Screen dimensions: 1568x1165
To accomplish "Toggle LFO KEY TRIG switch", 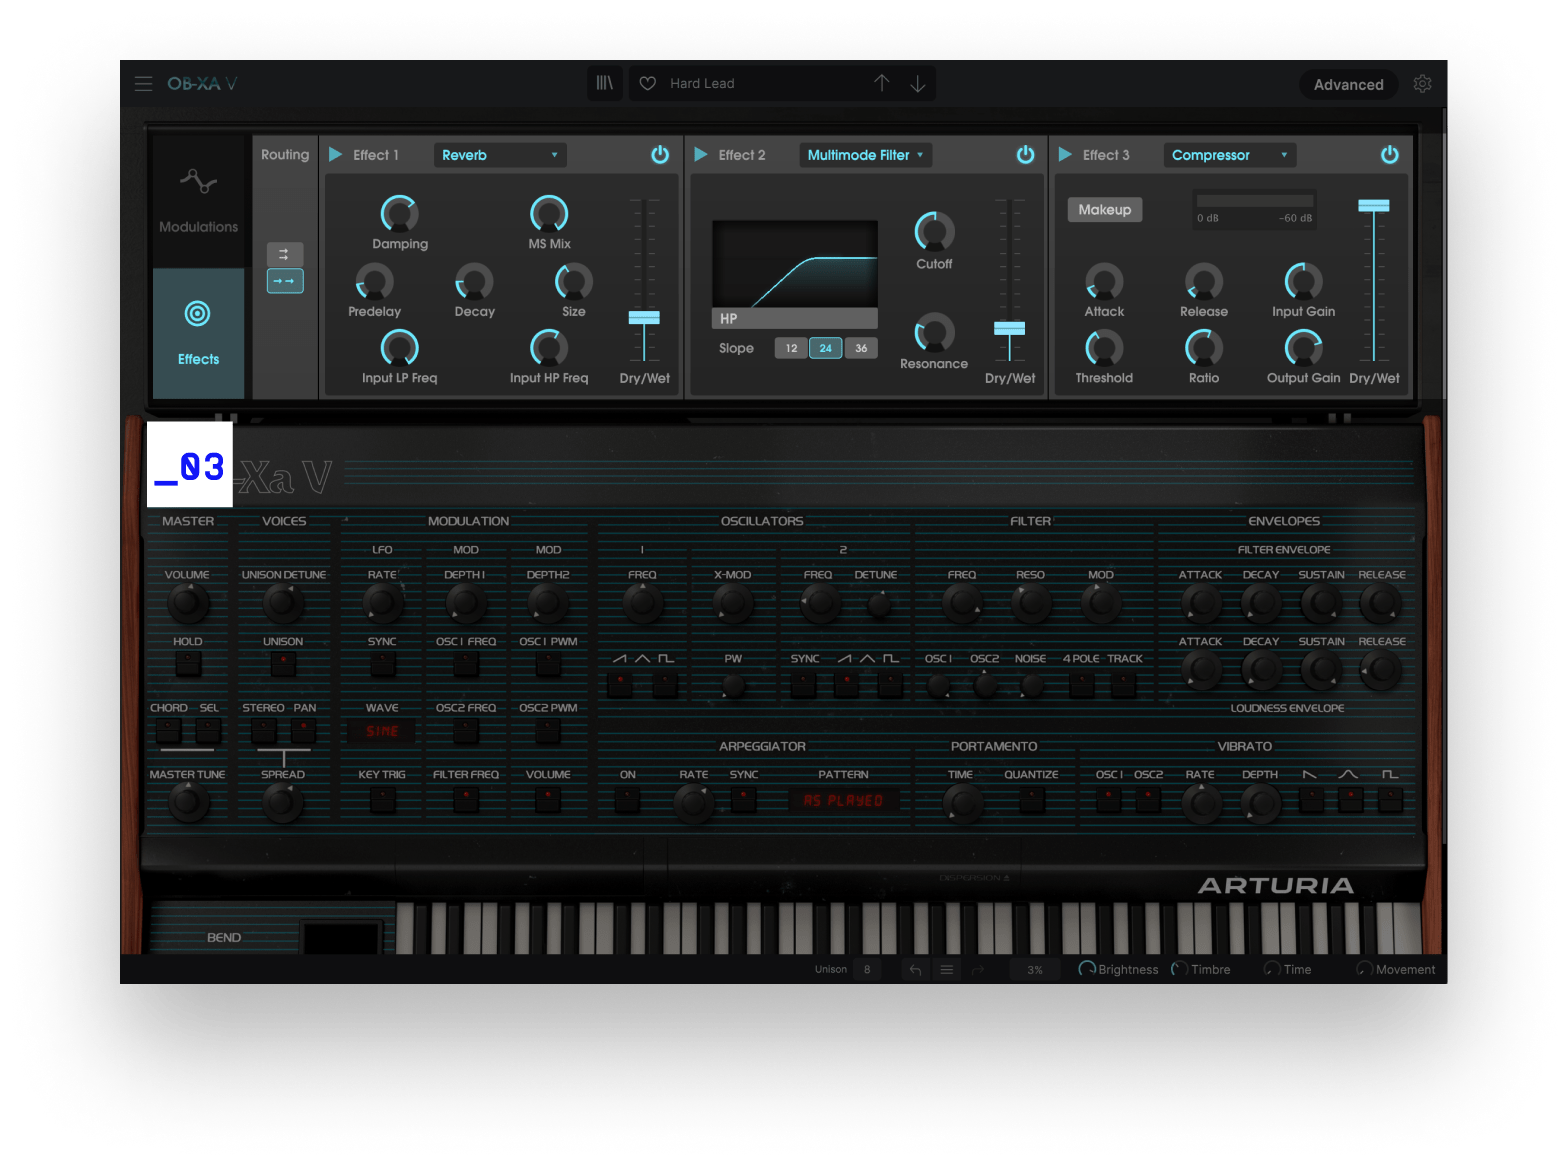I will [x=382, y=799].
